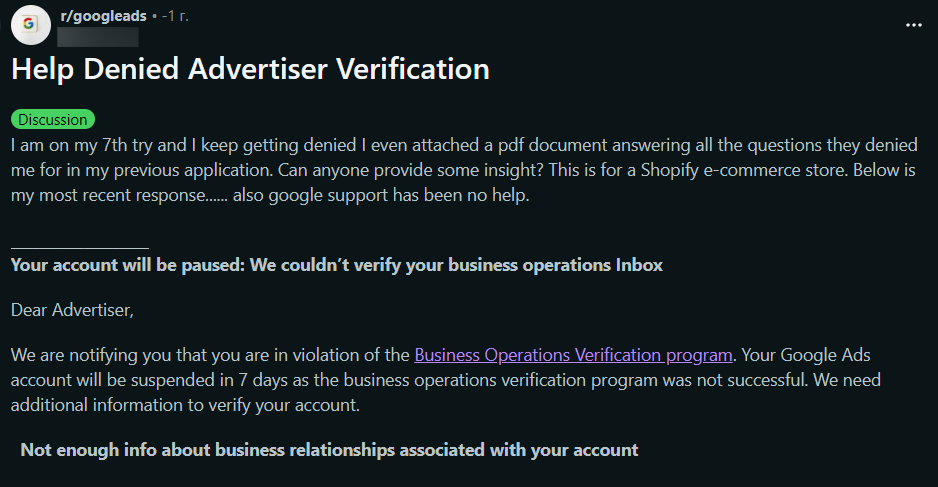This screenshot has width=938, height=487.
Task: Click 'additional information to verify your account' text
Action: click(x=185, y=405)
